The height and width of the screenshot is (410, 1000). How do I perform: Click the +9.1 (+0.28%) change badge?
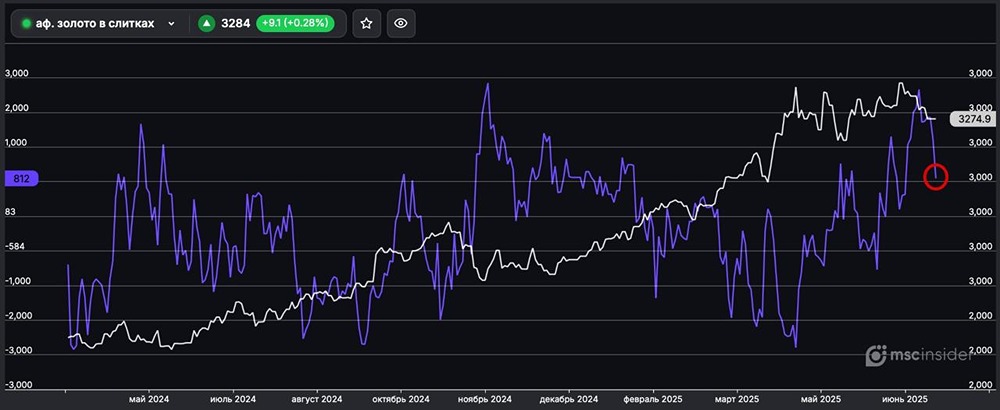[x=296, y=24]
